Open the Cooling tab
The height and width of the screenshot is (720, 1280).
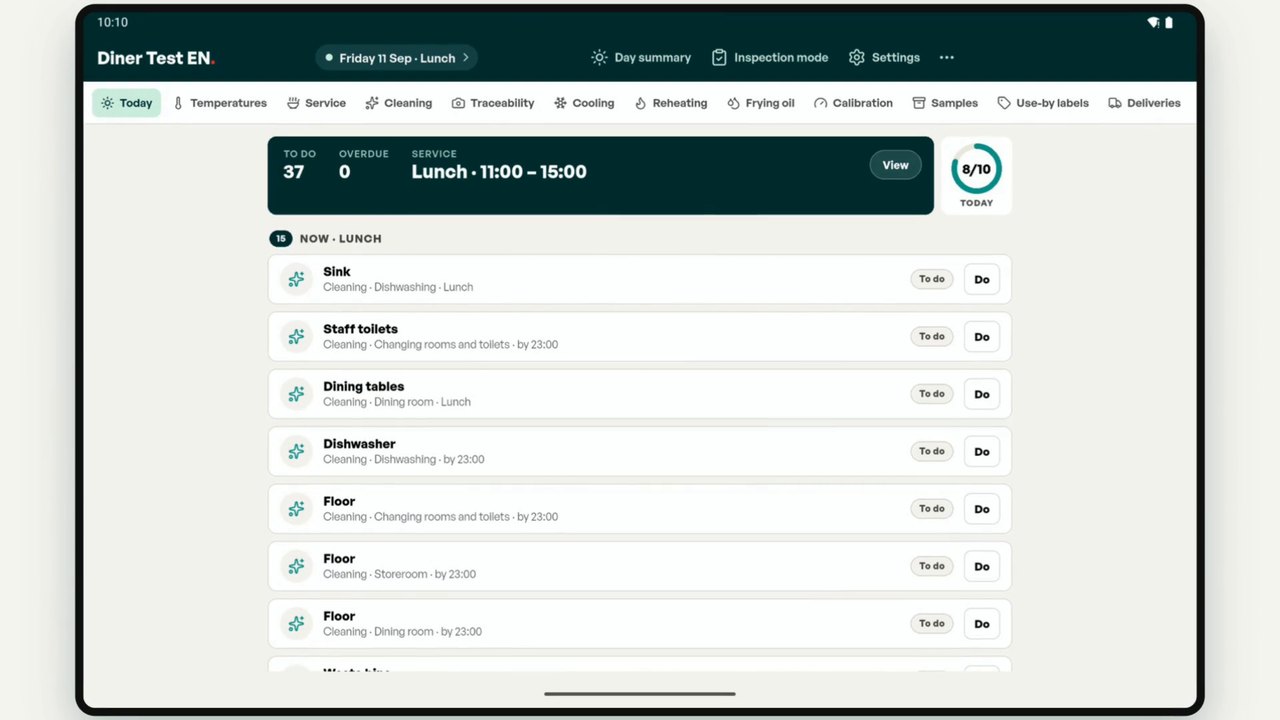coord(584,103)
